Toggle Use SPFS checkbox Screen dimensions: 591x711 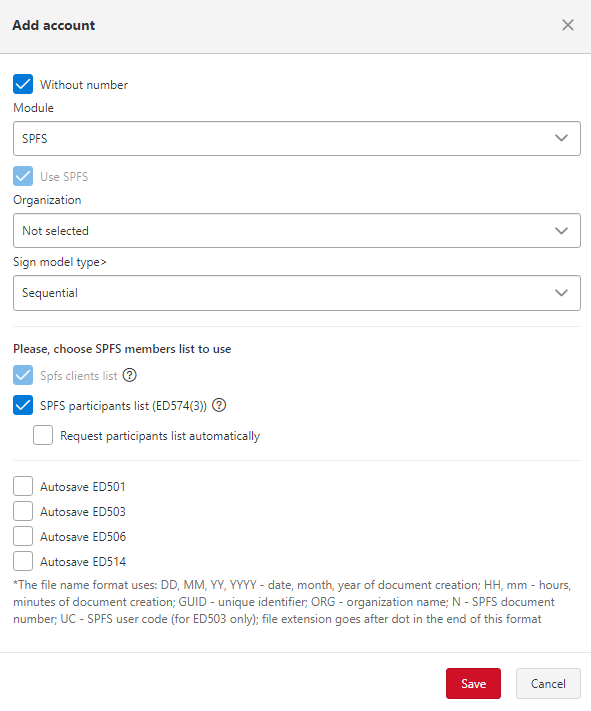(23, 176)
